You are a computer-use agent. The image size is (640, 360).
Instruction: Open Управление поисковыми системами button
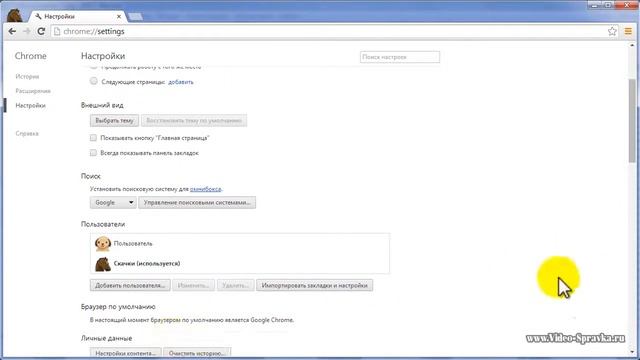tap(197, 202)
